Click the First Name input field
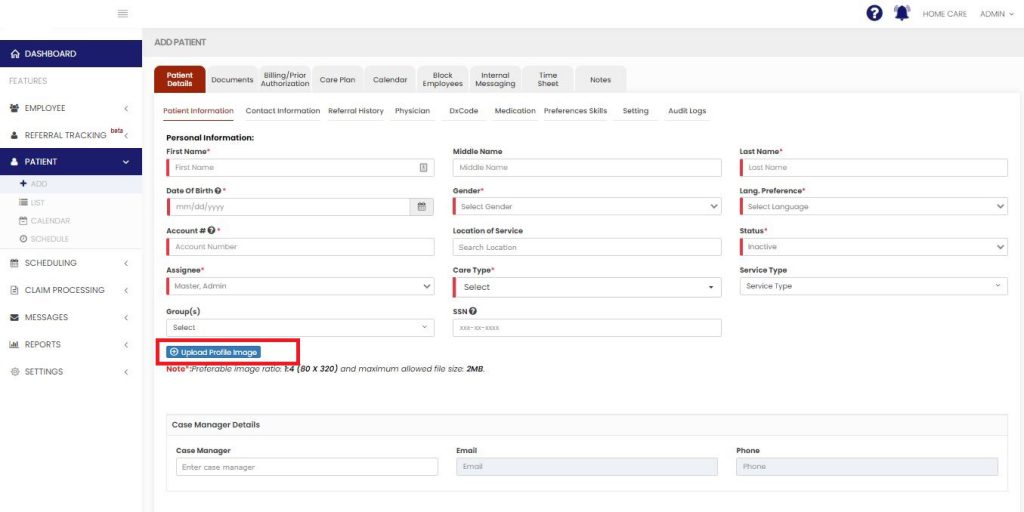Screen dimensions: 1024x512 [x=300, y=168]
